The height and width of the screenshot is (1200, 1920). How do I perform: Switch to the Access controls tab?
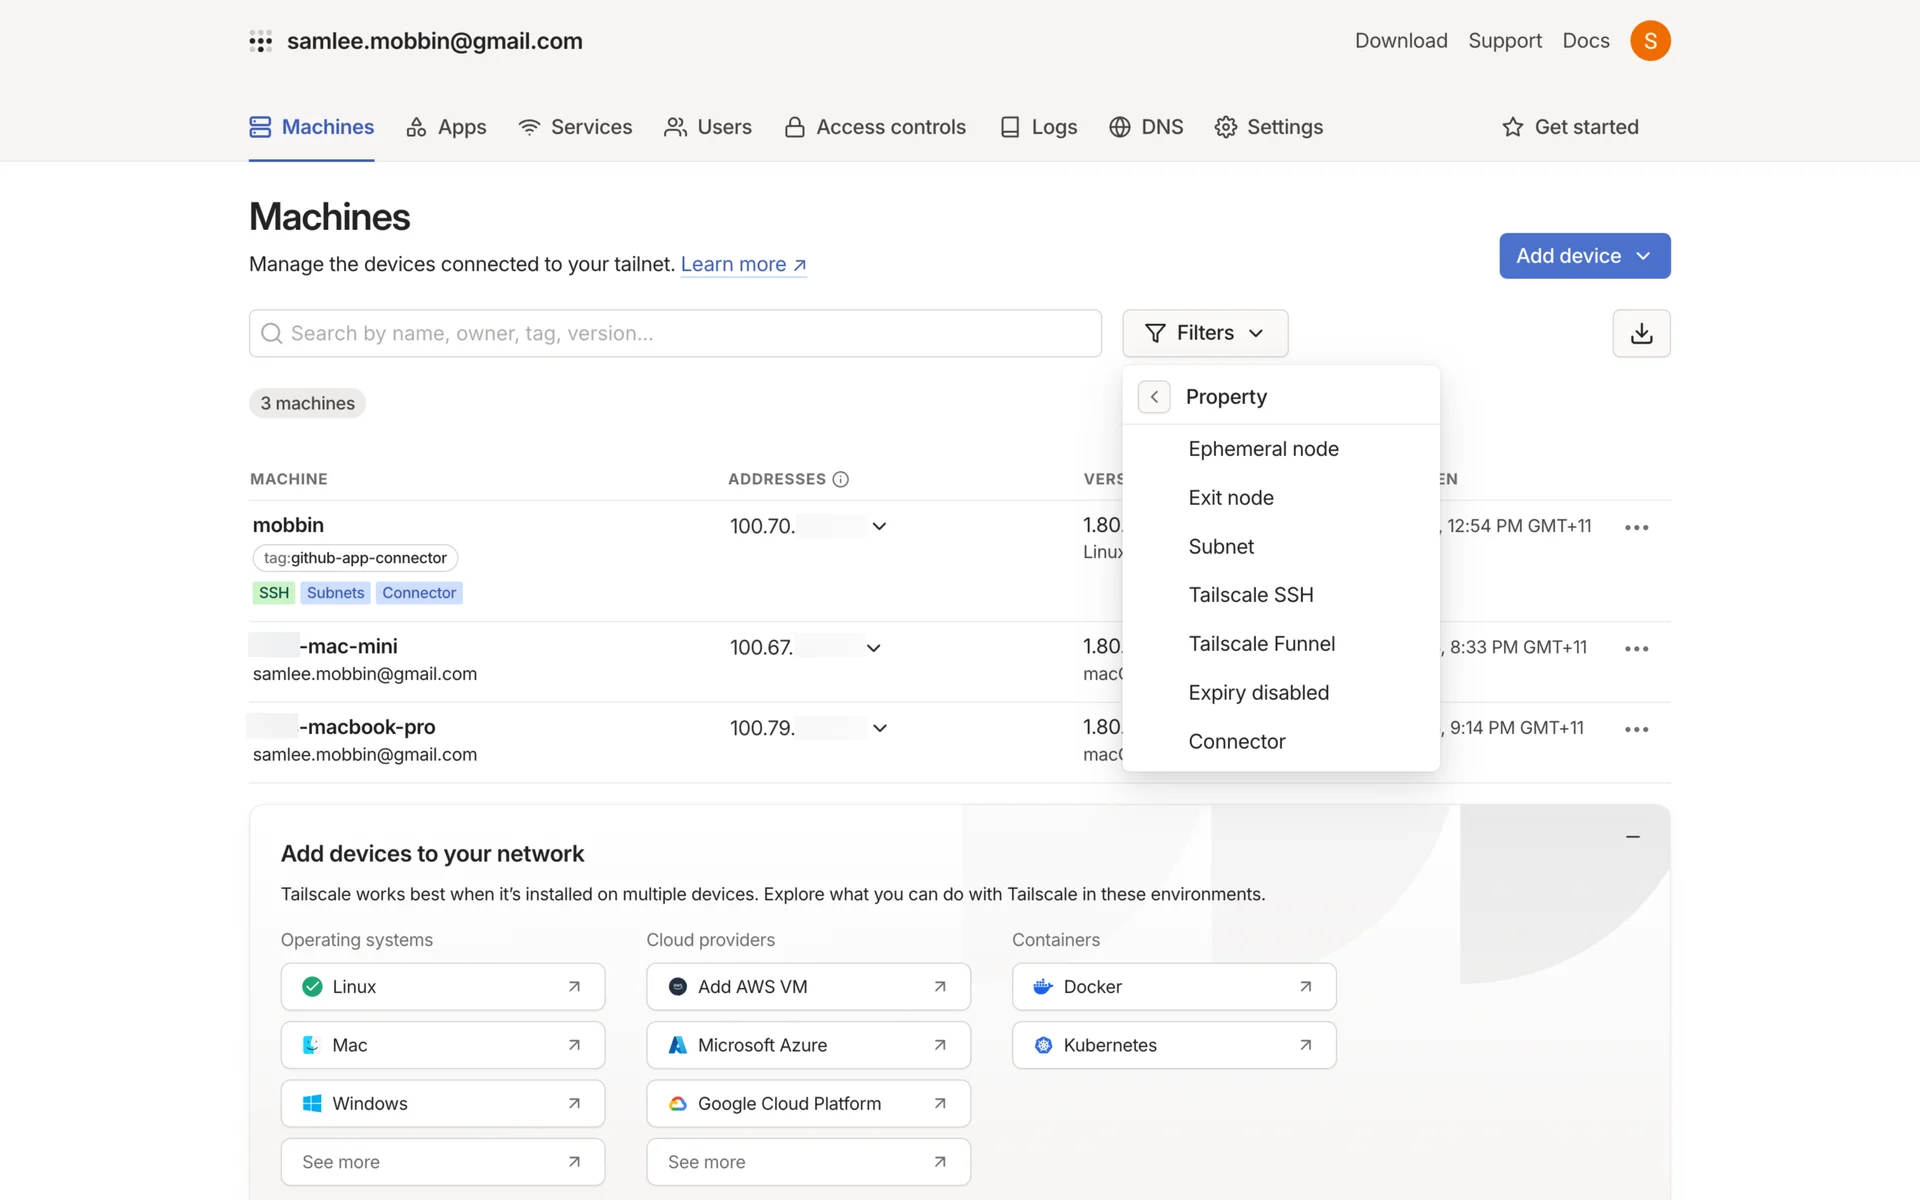click(x=875, y=127)
